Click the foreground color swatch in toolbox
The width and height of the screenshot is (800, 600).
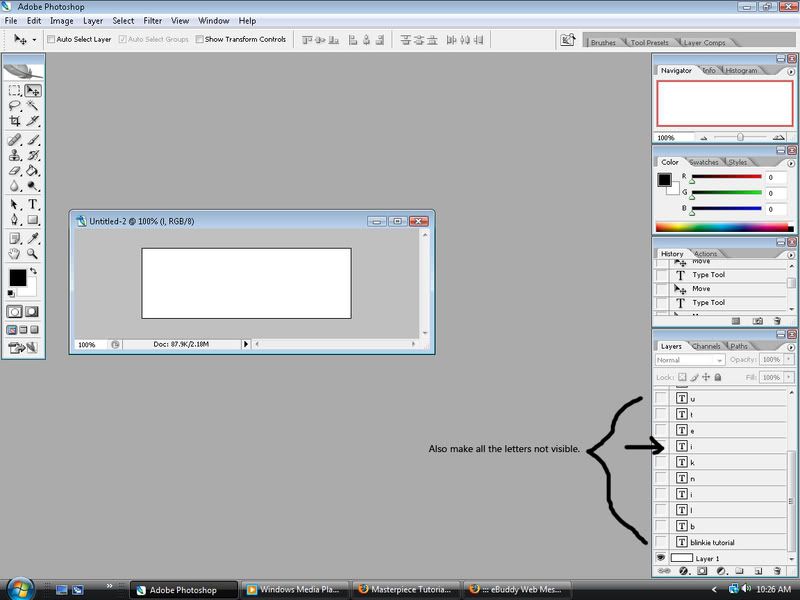point(17,278)
